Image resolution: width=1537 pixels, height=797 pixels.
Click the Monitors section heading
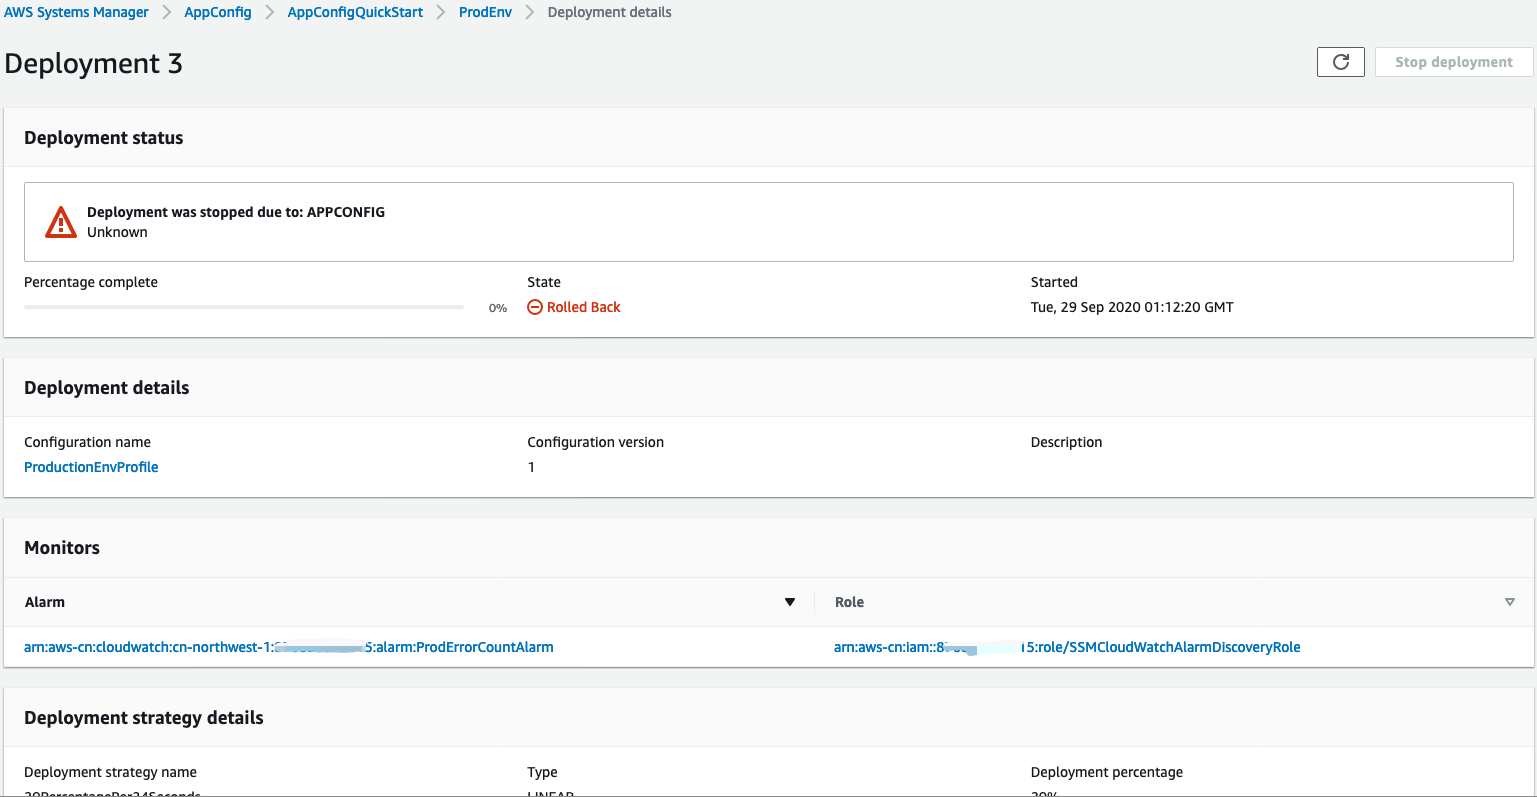tap(62, 548)
